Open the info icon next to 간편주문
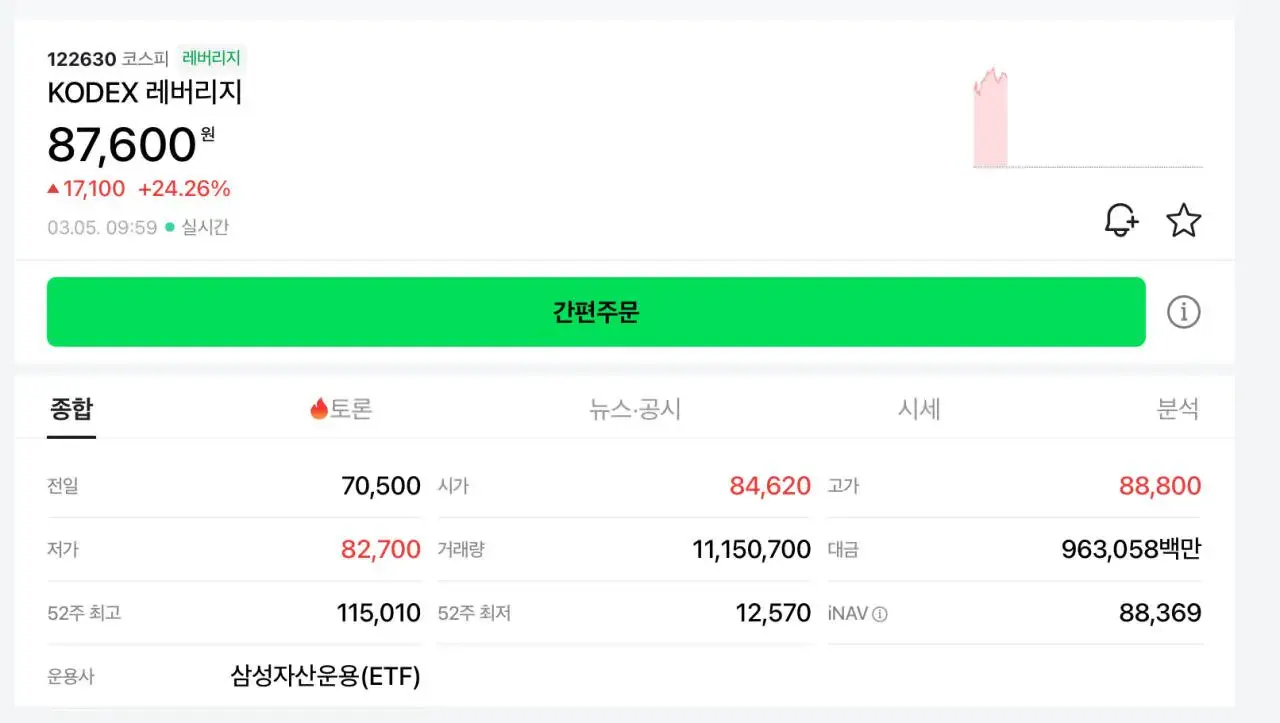This screenshot has height=723, width=1280. [x=1184, y=311]
